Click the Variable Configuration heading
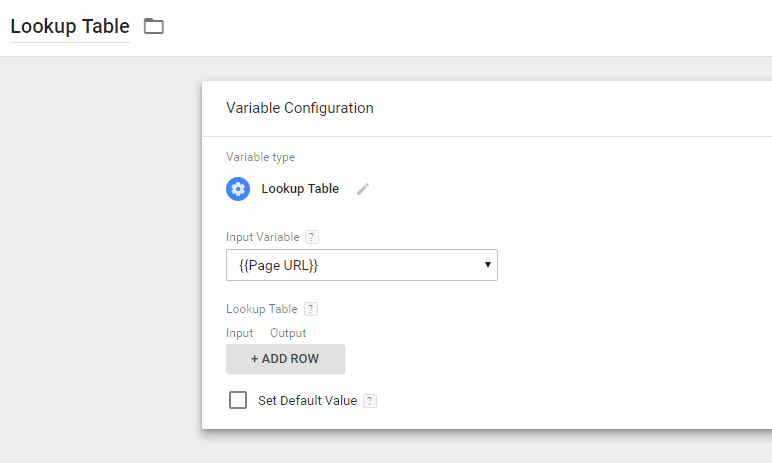 pyautogui.click(x=299, y=108)
